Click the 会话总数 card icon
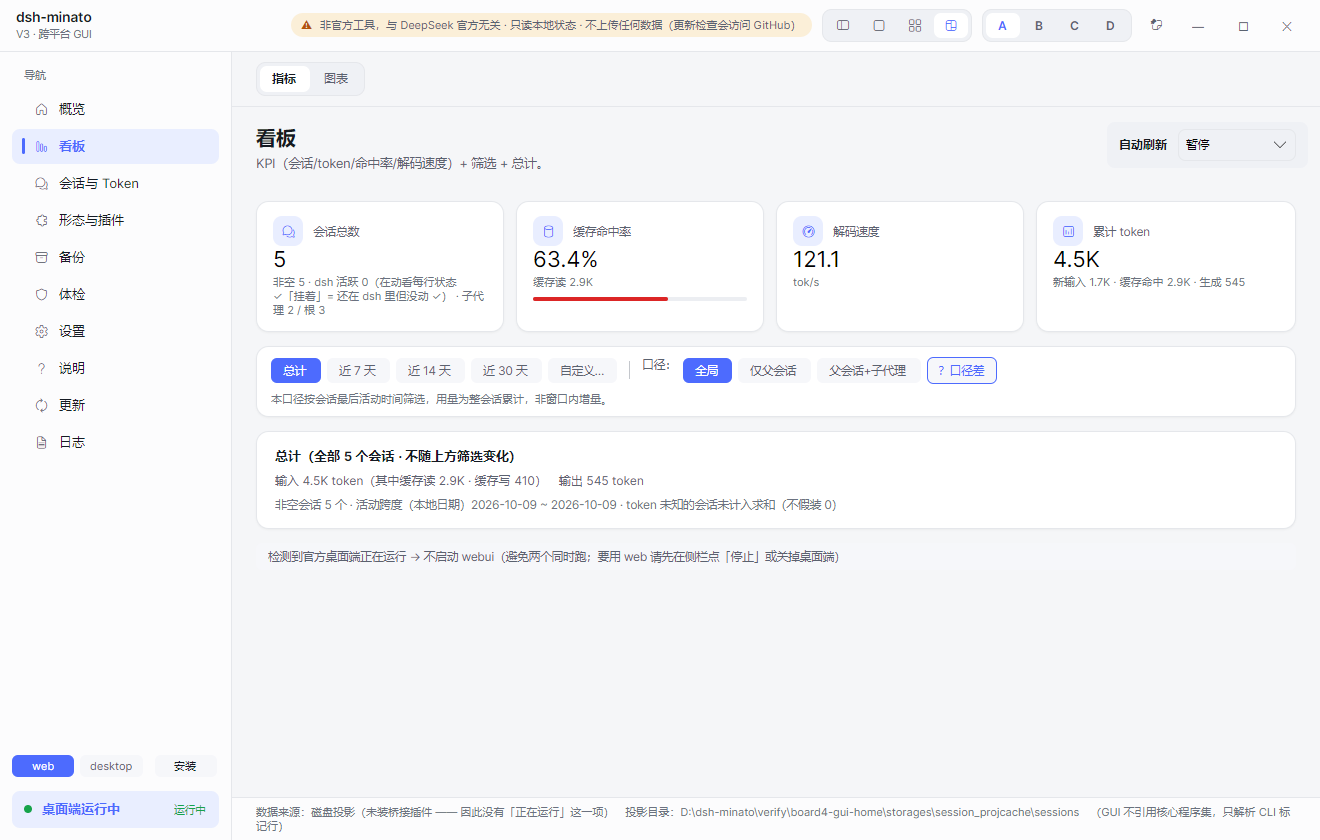 click(288, 231)
